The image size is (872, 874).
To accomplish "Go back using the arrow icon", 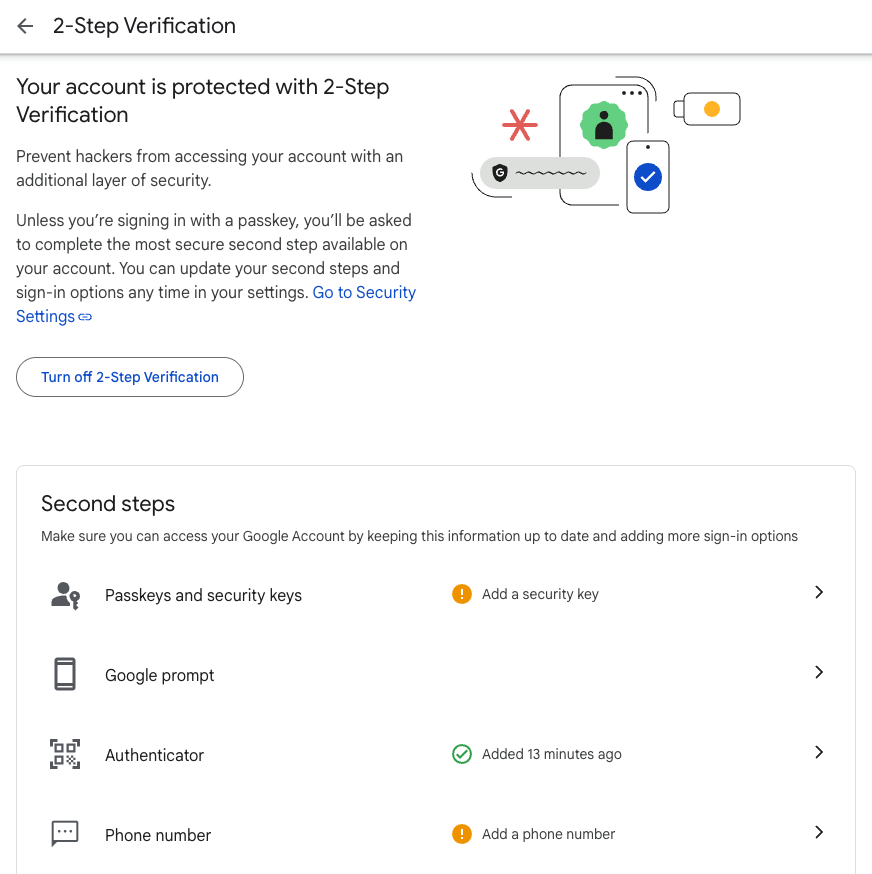I will coord(25,26).
